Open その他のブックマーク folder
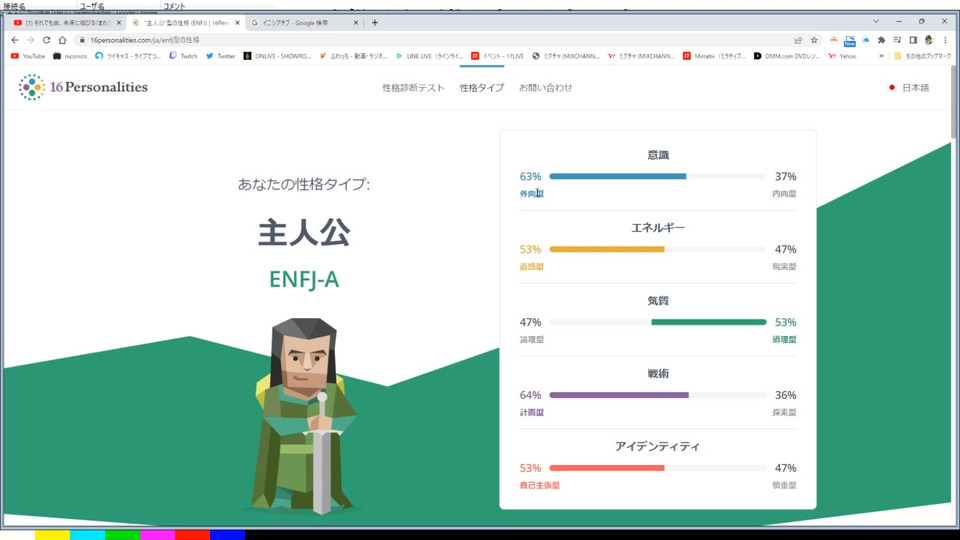960x540 pixels. click(923, 56)
